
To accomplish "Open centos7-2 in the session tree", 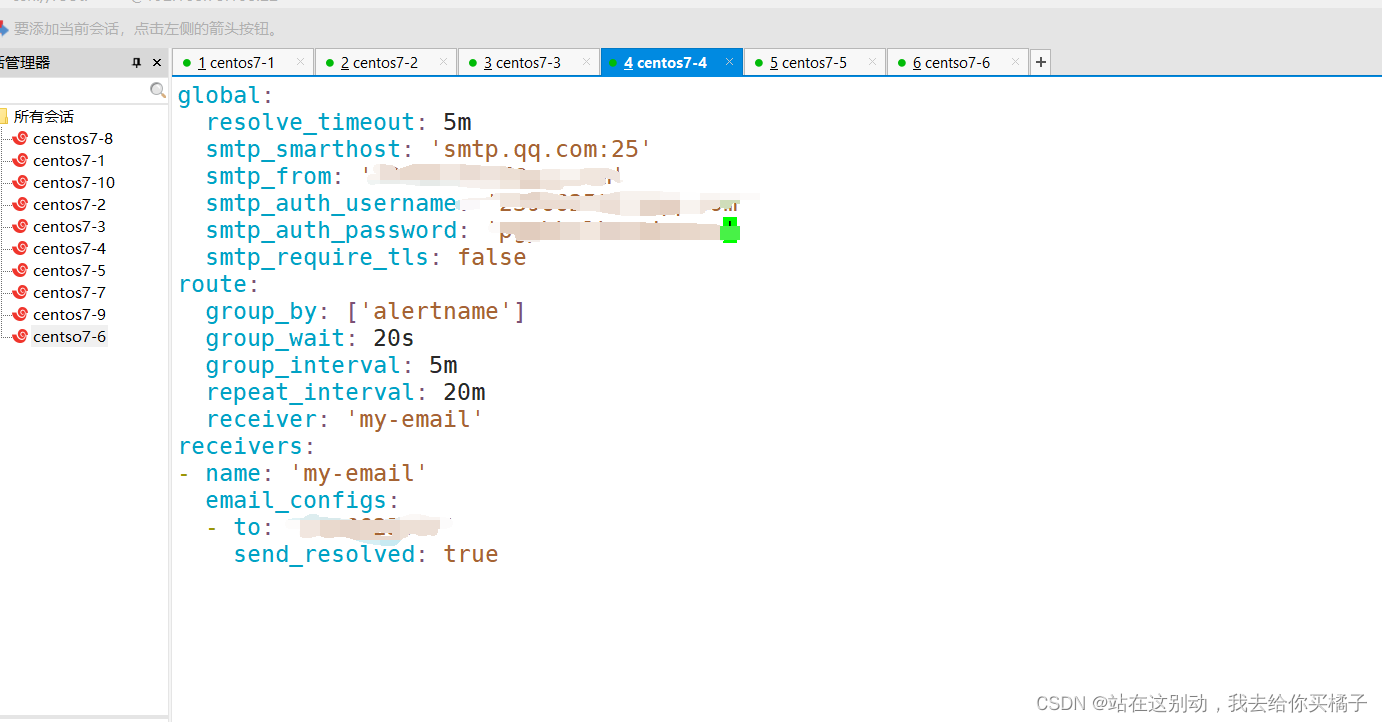I will 69,205.
